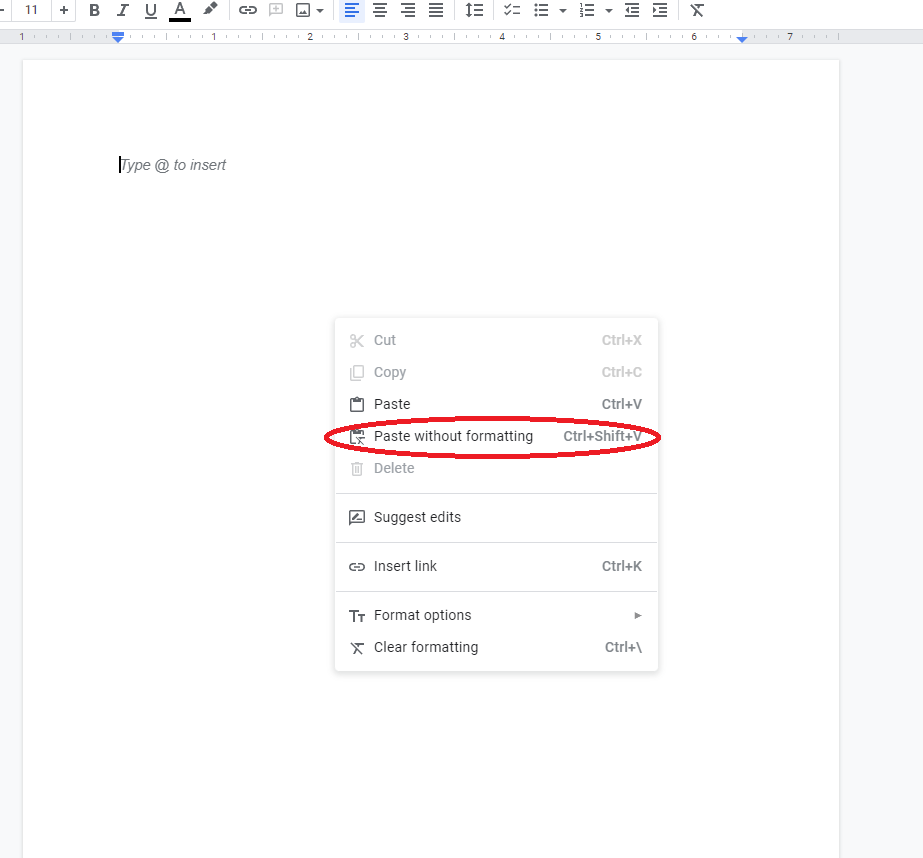Open the text color picker
The height and width of the screenshot is (858, 923).
pyautogui.click(x=180, y=10)
